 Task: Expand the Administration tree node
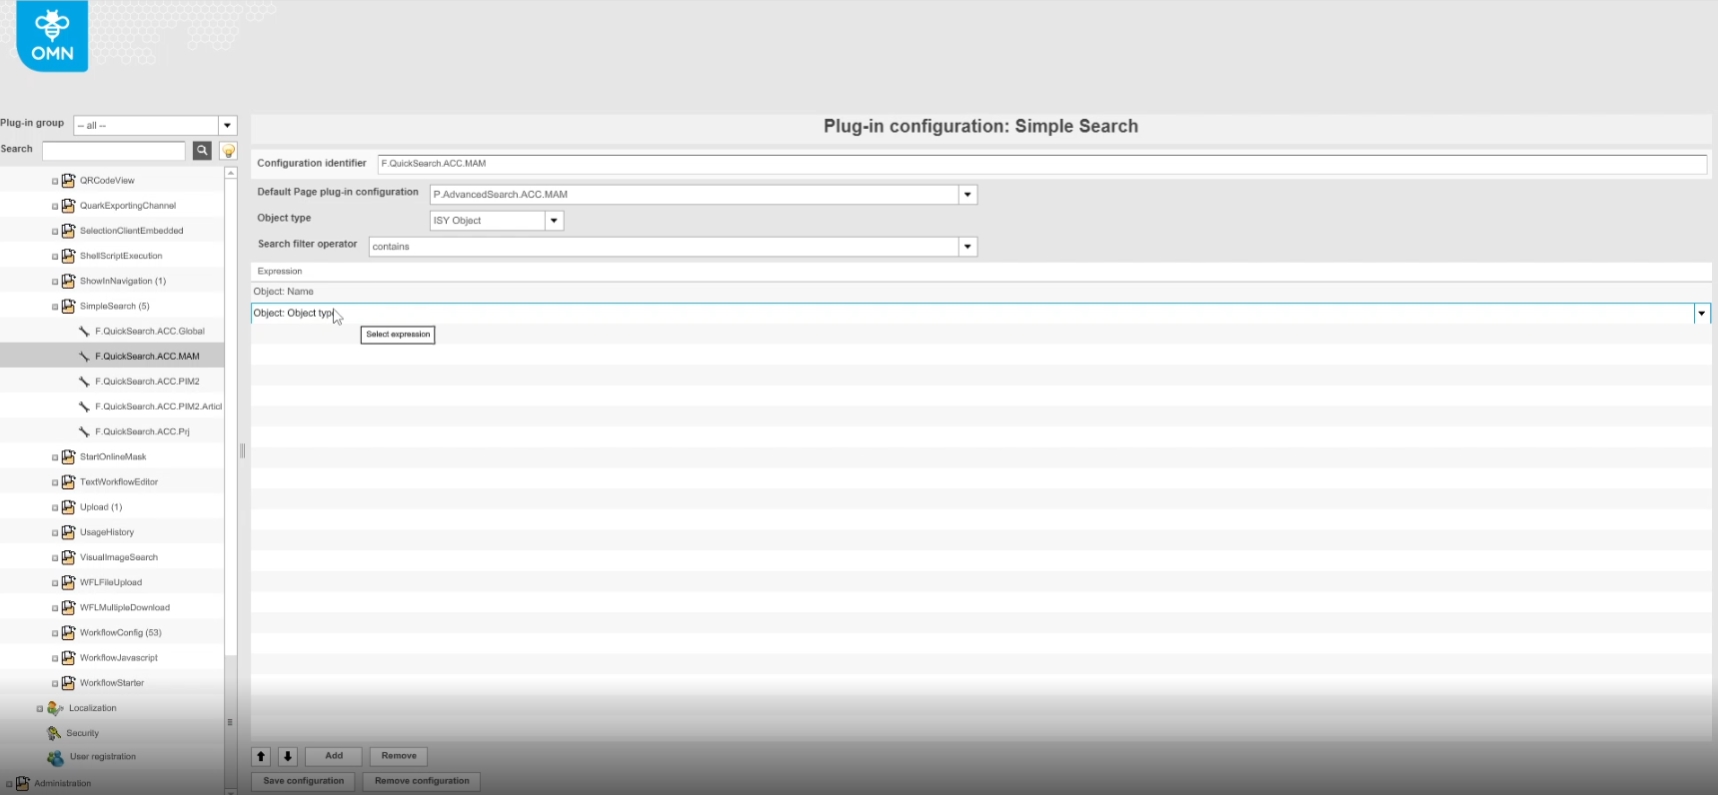tap(9, 784)
